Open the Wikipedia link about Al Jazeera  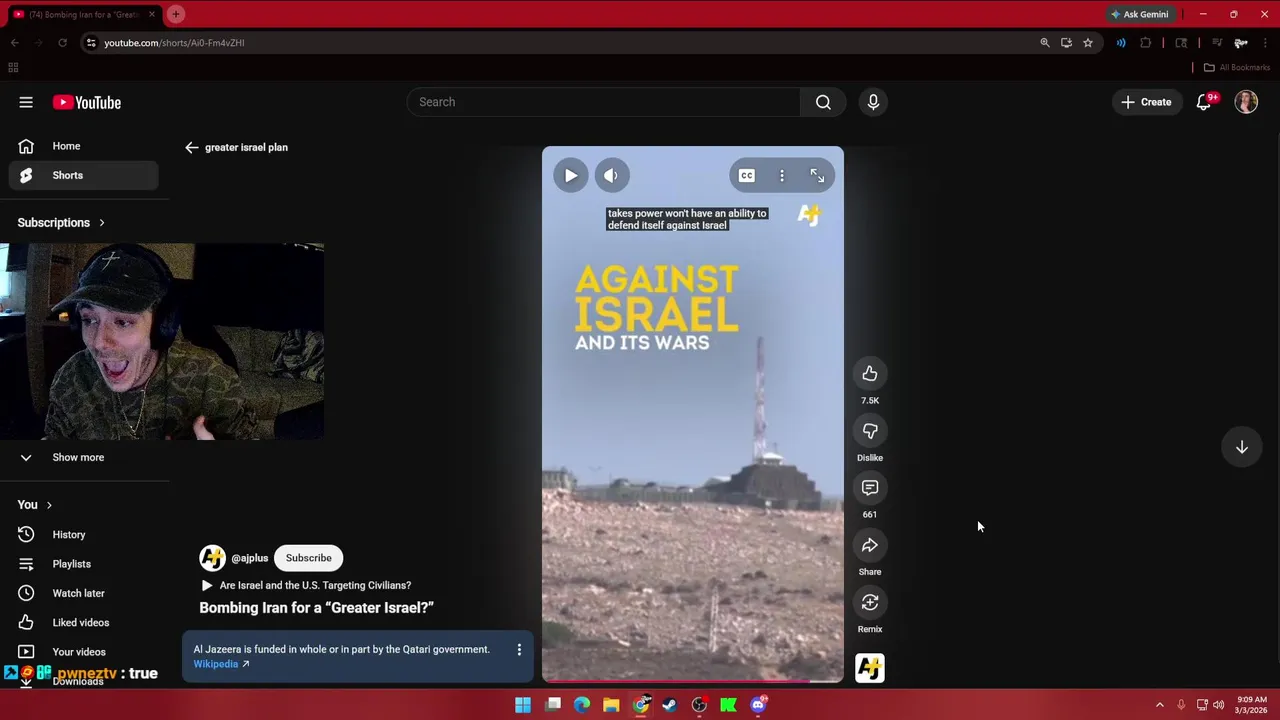[x=221, y=664]
